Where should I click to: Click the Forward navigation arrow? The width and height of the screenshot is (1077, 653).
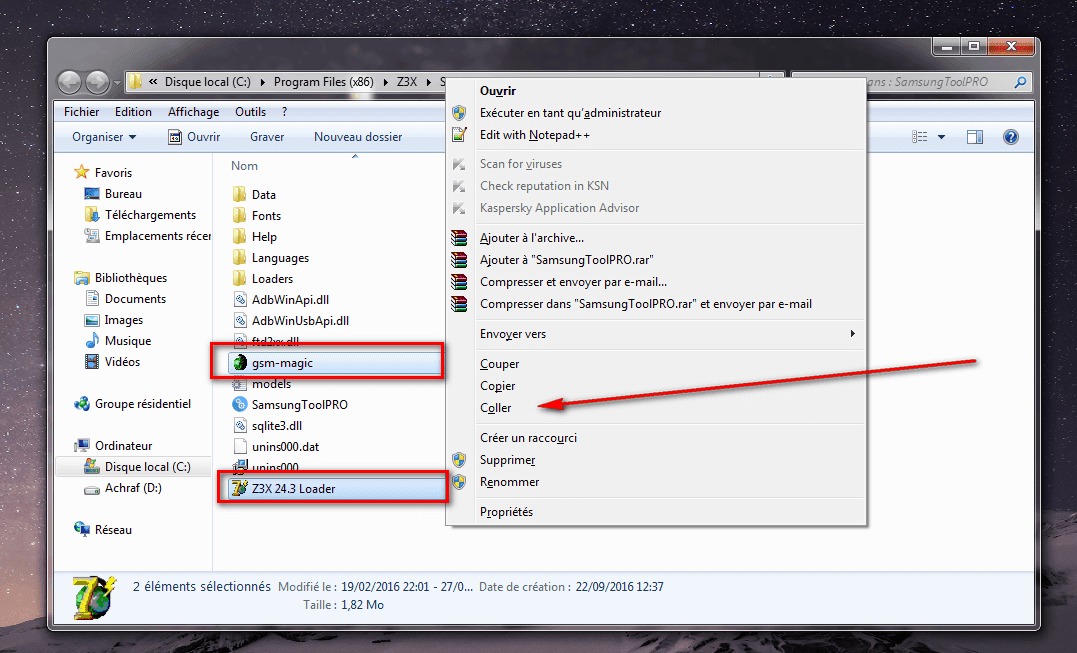pyautogui.click(x=98, y=82)
